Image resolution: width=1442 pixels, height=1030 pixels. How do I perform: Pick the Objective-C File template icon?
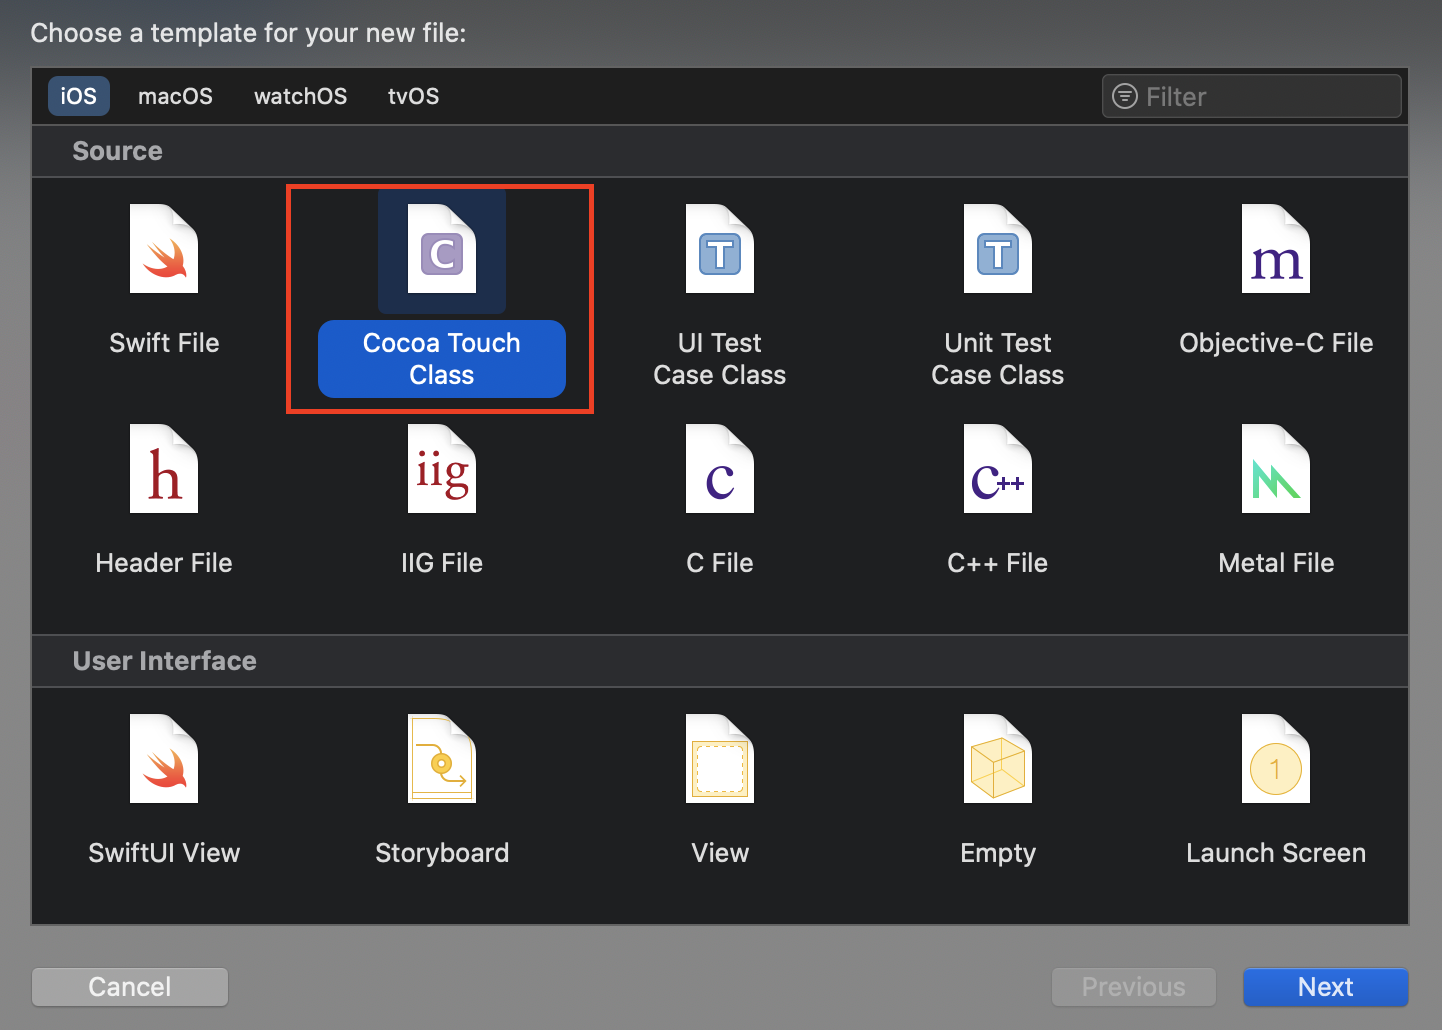click(x=1276, y=249)
